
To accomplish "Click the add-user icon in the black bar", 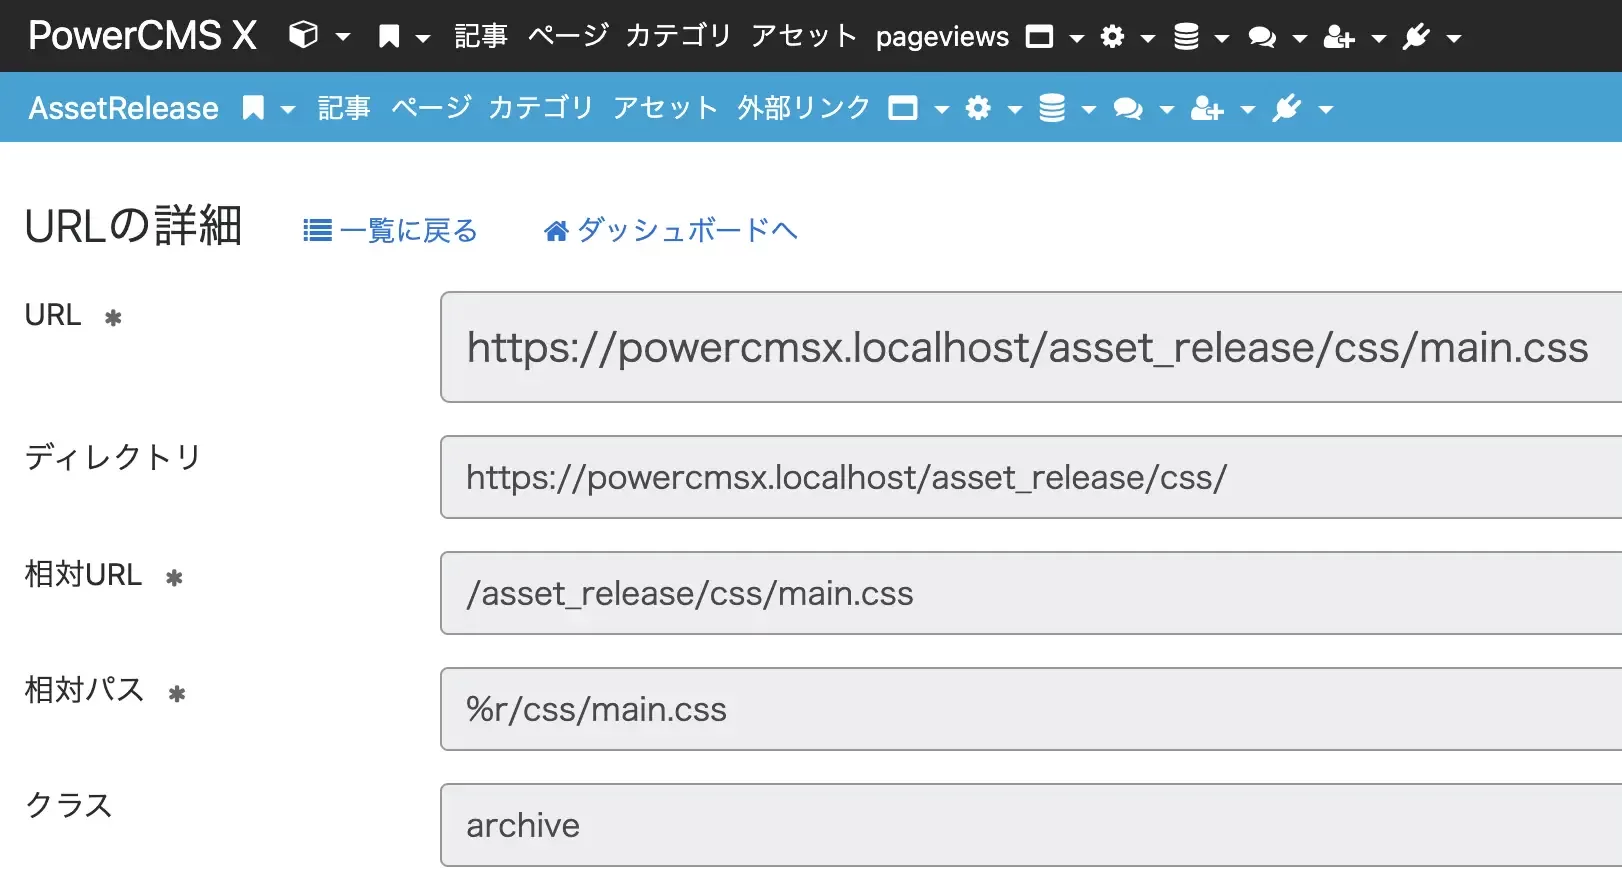I will 1339,37.
